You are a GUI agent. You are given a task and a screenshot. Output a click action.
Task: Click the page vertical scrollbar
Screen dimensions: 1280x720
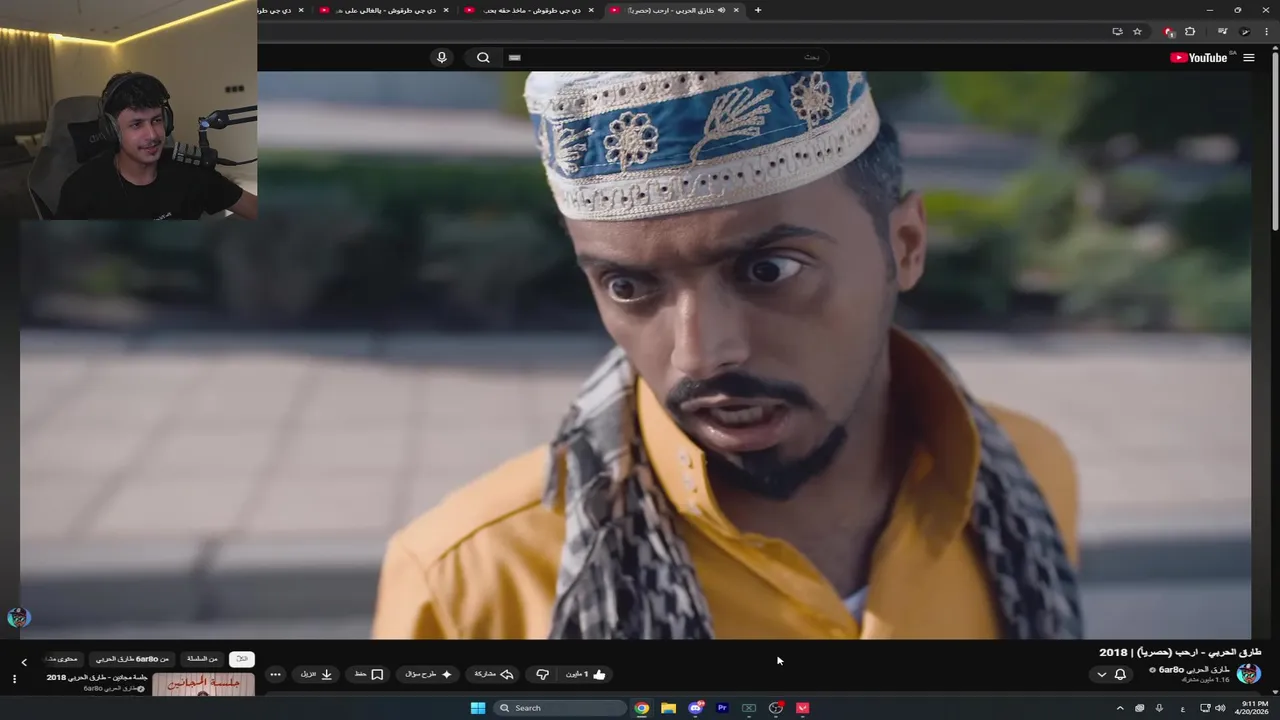(x=1275, y=140)
